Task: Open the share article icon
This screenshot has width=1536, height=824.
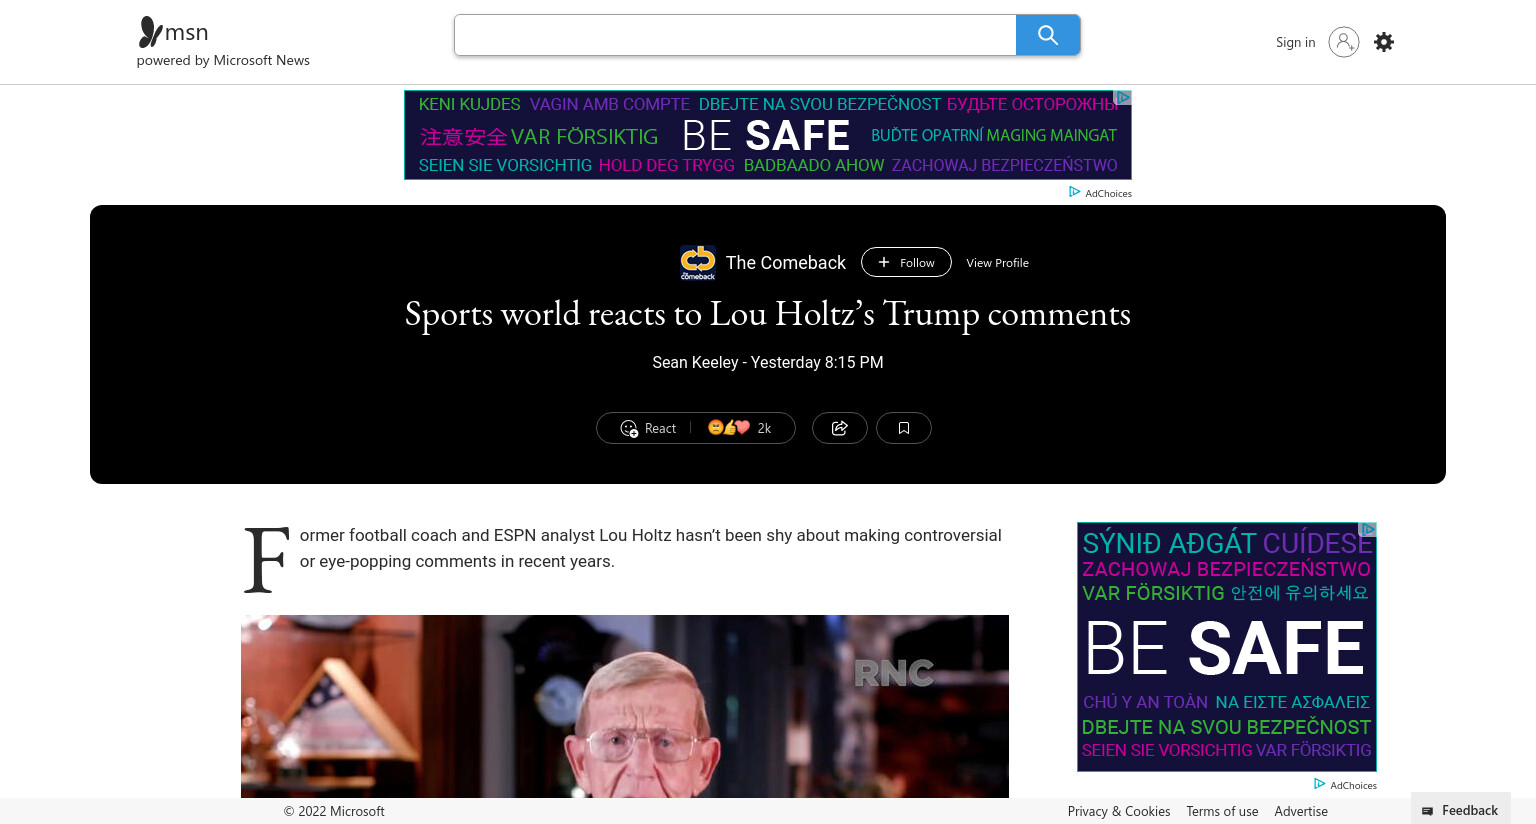Action: (x=840, y=428)
